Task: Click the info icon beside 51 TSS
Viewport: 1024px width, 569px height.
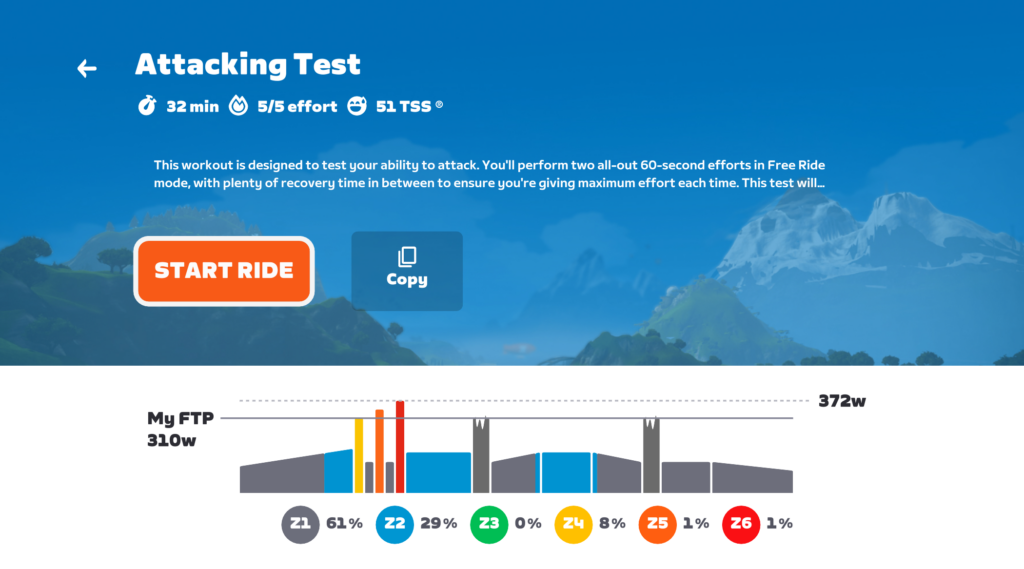Action: [x=439, y=105]
